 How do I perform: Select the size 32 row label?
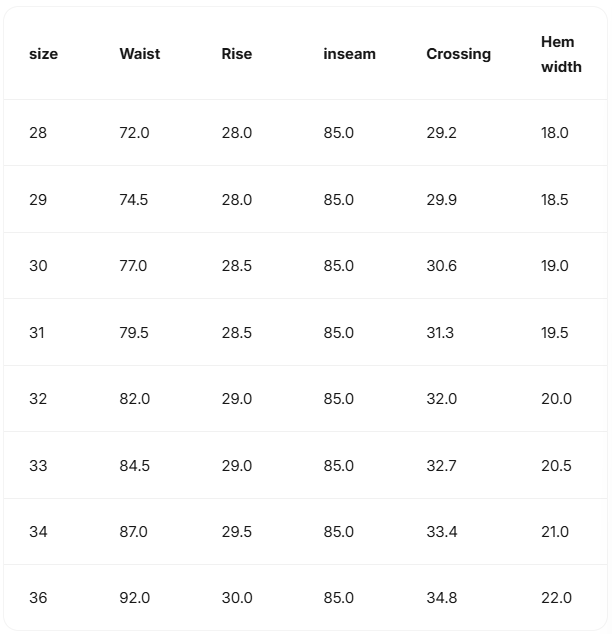38,399
